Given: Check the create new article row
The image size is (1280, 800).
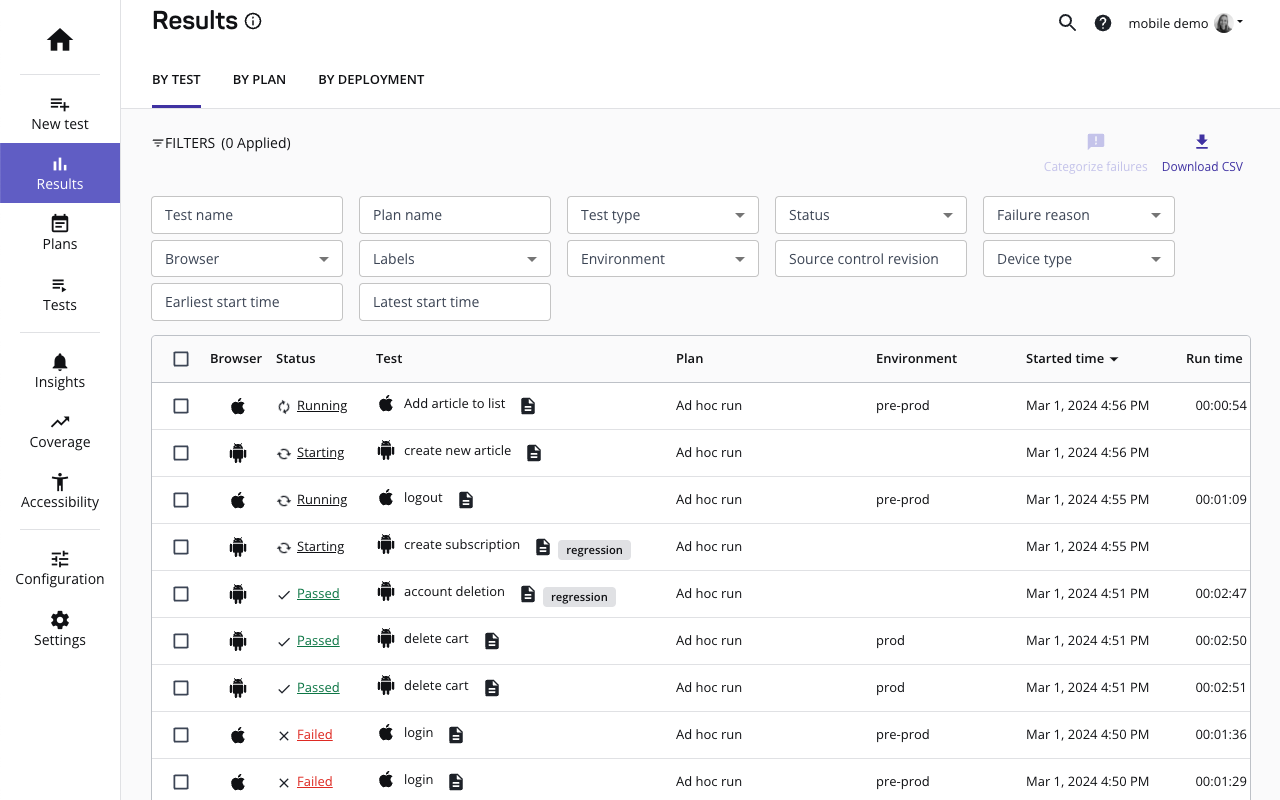Looking at the screenshot, I should [x=181, y=453].
